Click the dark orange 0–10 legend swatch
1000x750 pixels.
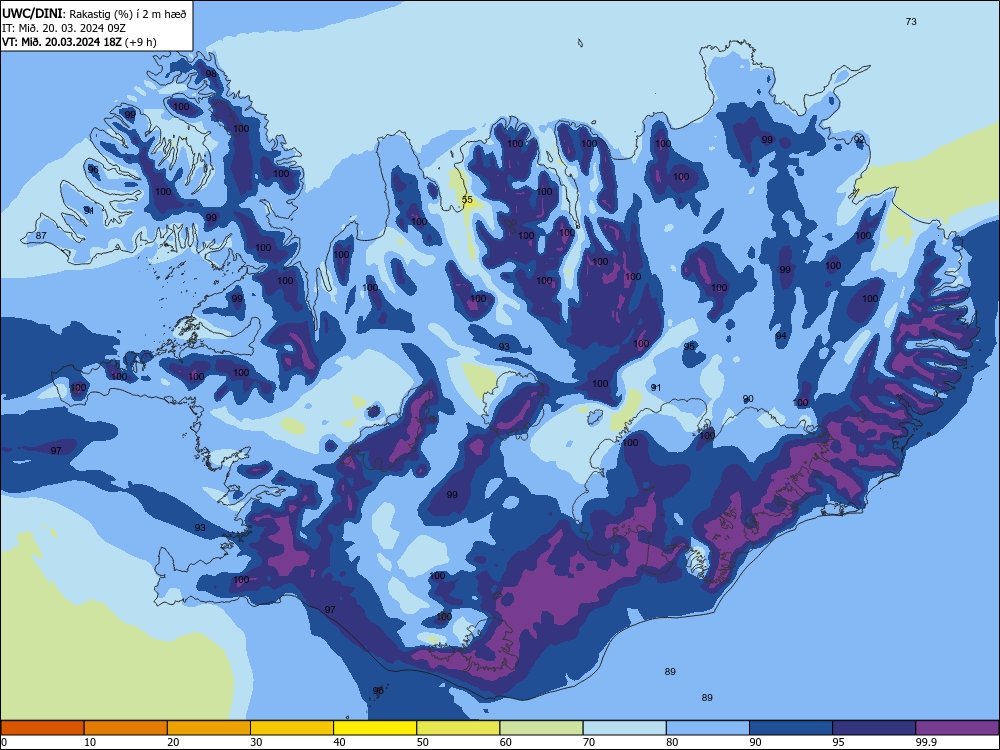42,728
